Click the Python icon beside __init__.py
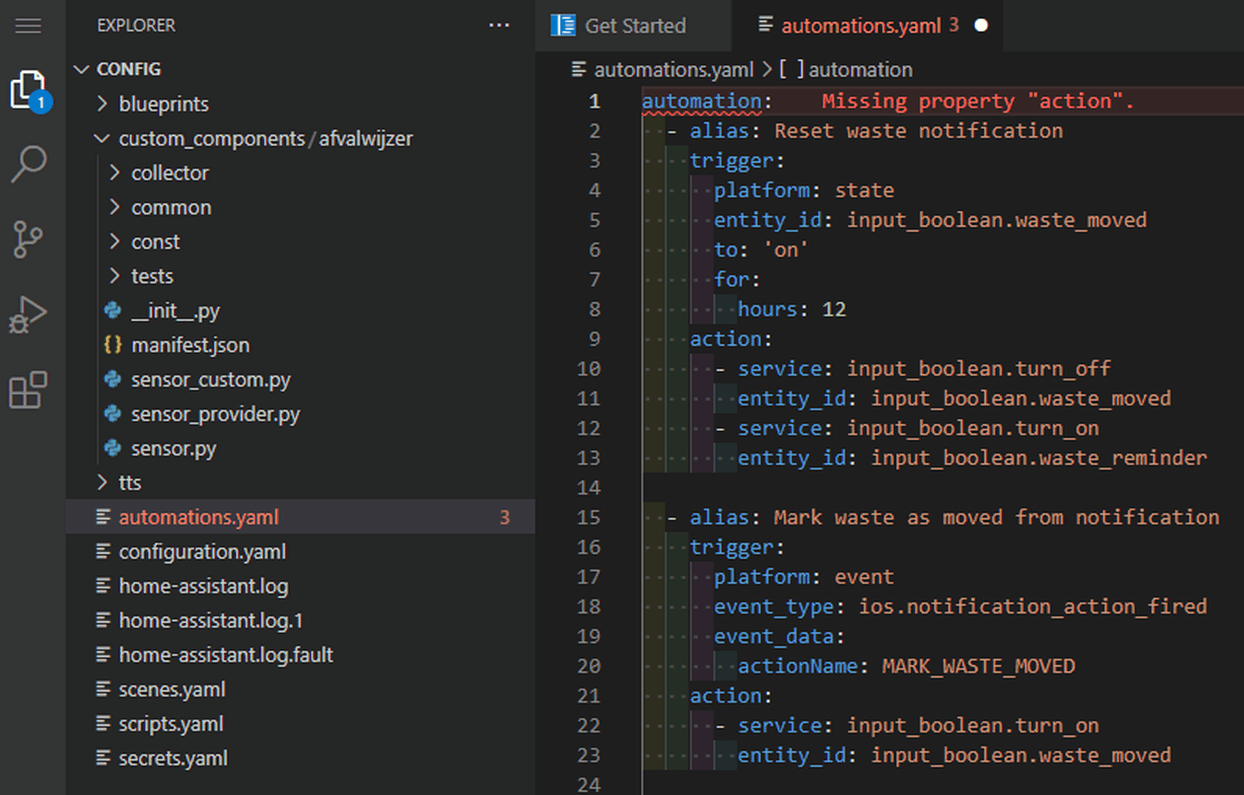The width and height of the screenshot is (1244, 795). [113, 311]
